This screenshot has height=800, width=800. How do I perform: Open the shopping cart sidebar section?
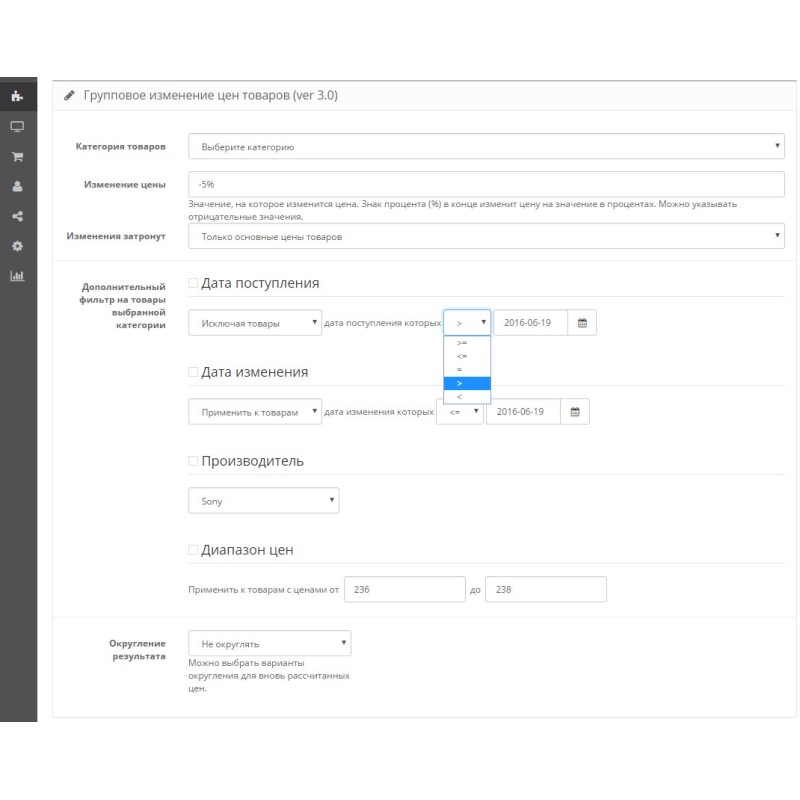click(17, 157)
